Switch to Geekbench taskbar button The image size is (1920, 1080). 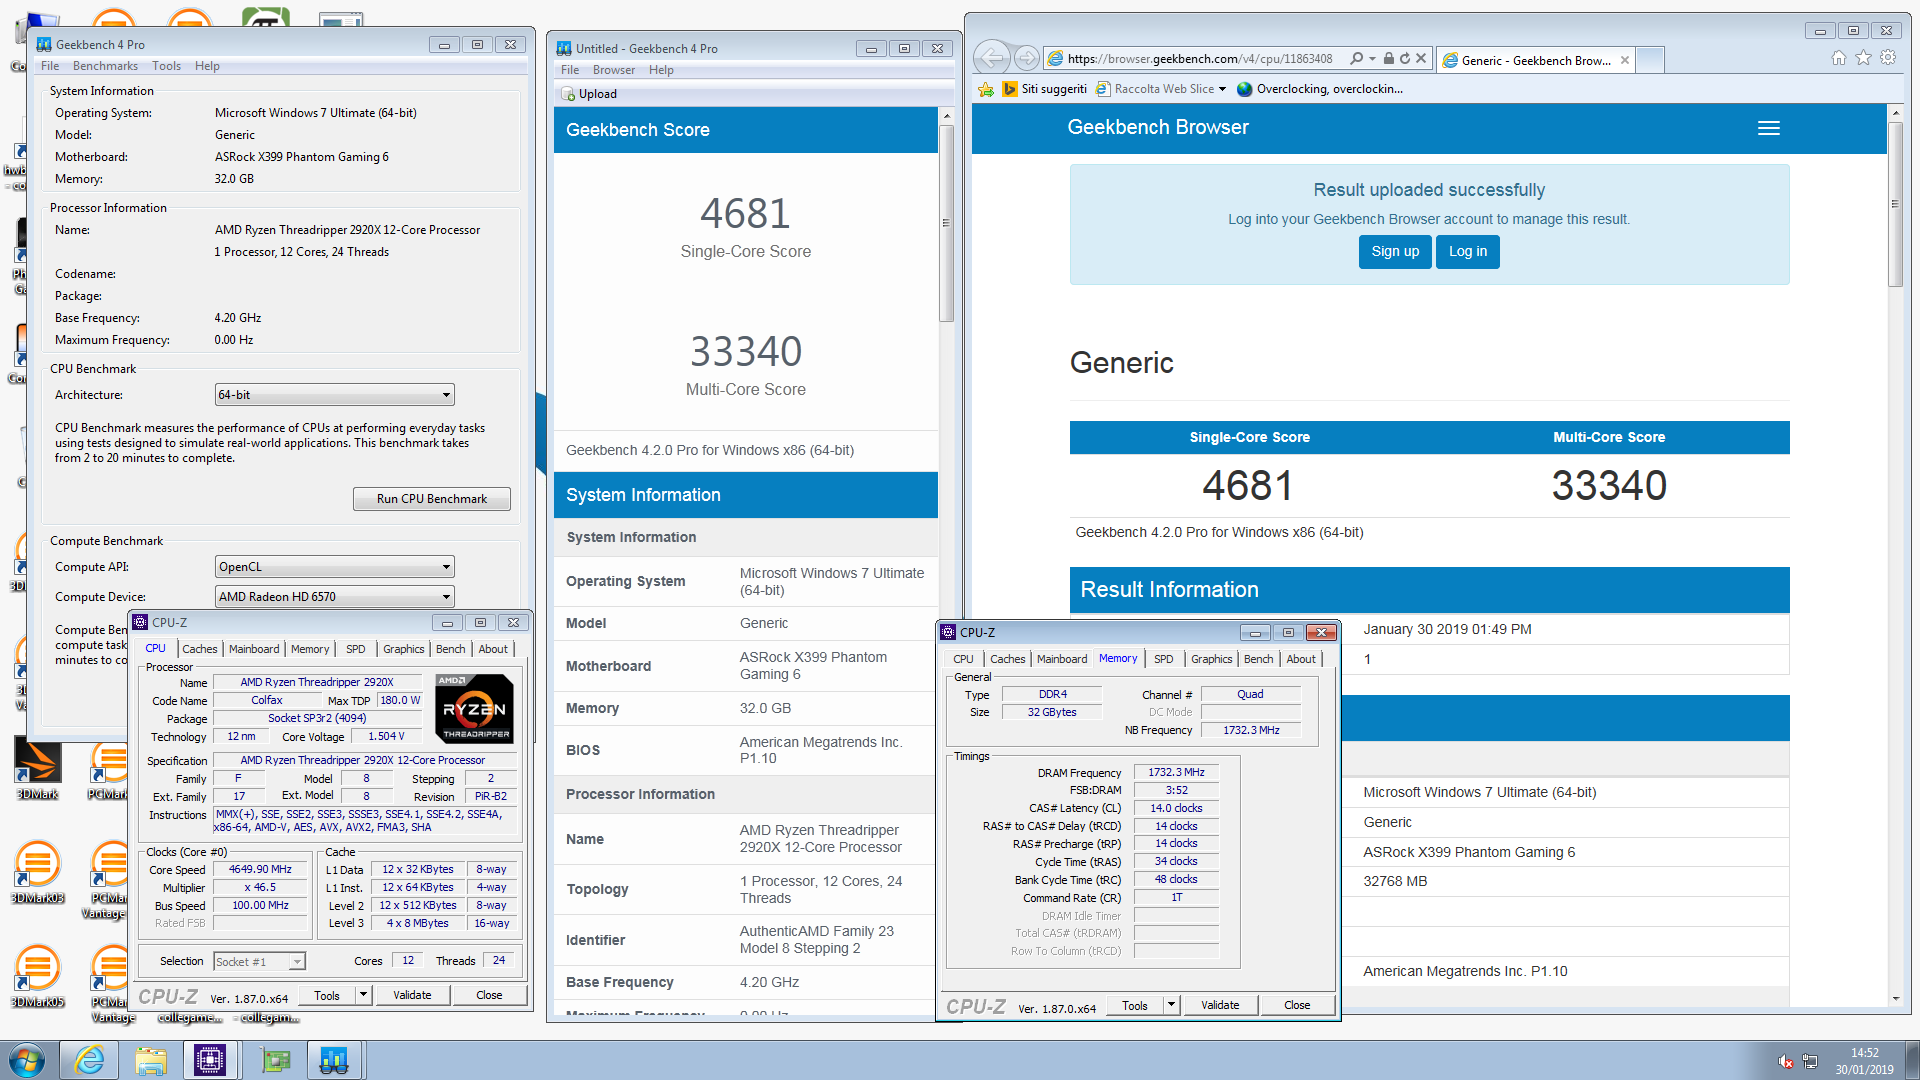click(334, 1060)
